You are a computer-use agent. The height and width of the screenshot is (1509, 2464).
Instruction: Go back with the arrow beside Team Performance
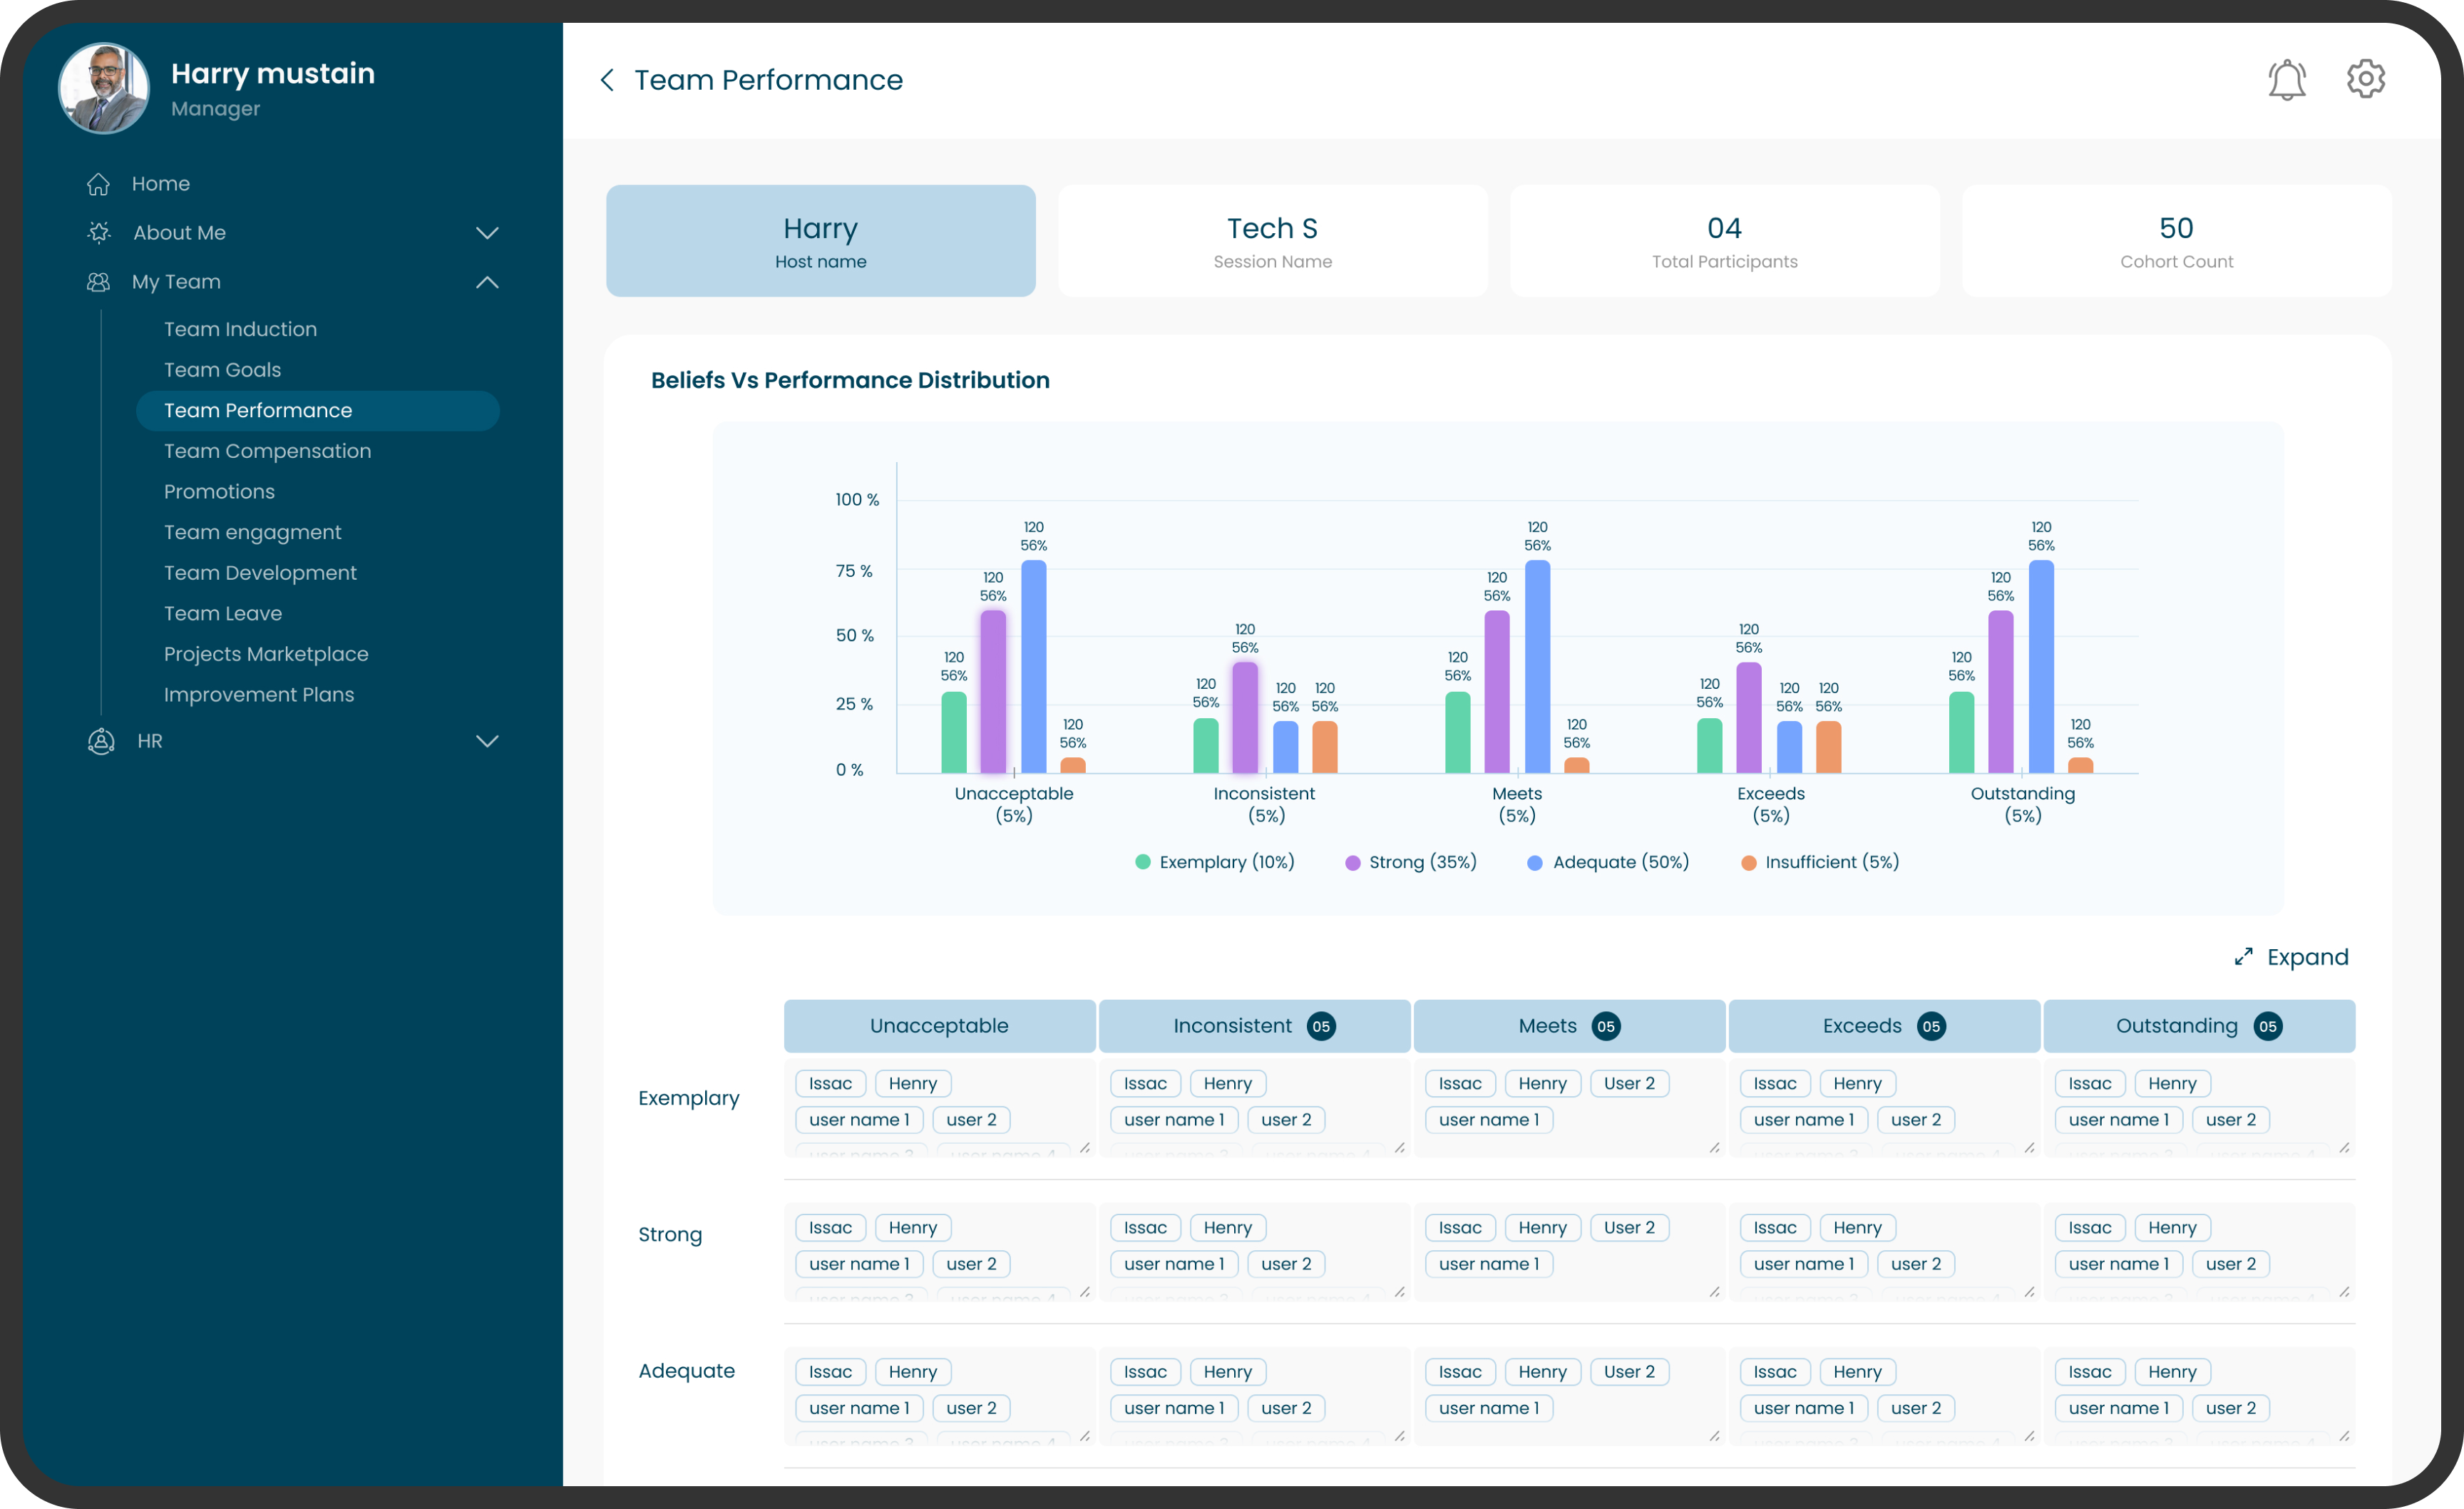[x=607, y=80]
